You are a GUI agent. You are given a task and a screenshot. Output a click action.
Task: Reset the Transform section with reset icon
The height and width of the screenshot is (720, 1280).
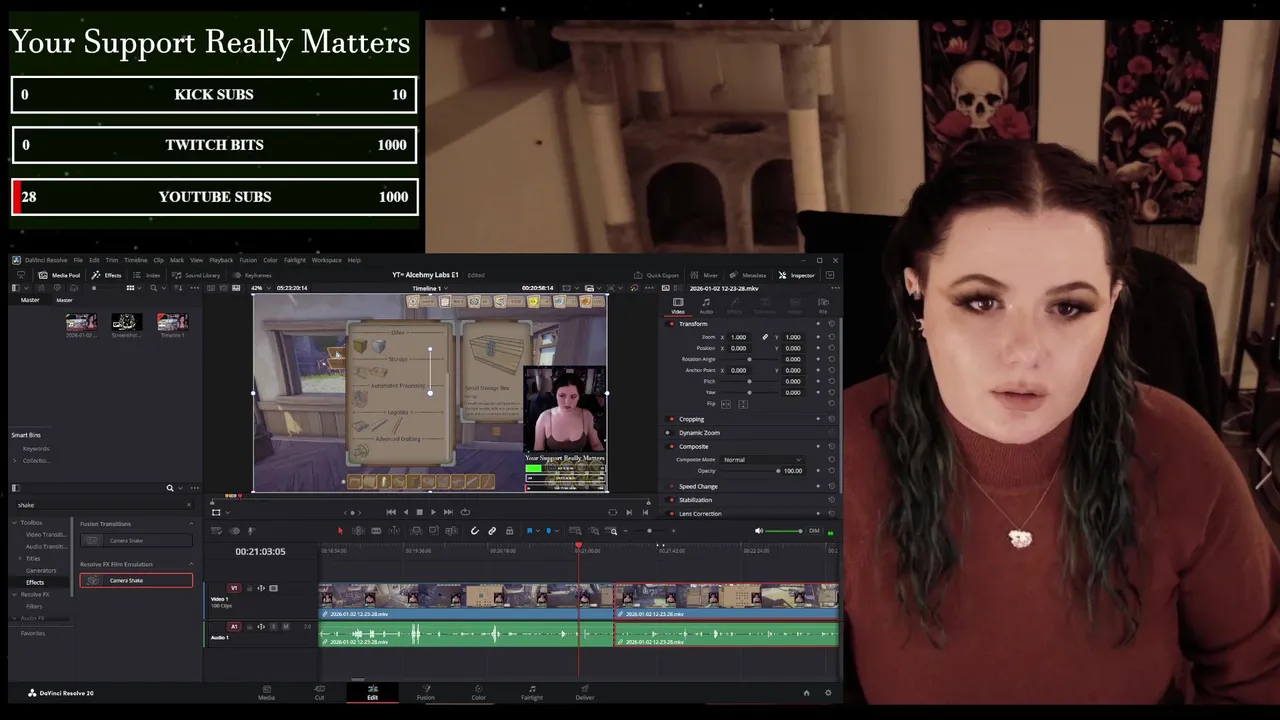click(x=831, y=324)
